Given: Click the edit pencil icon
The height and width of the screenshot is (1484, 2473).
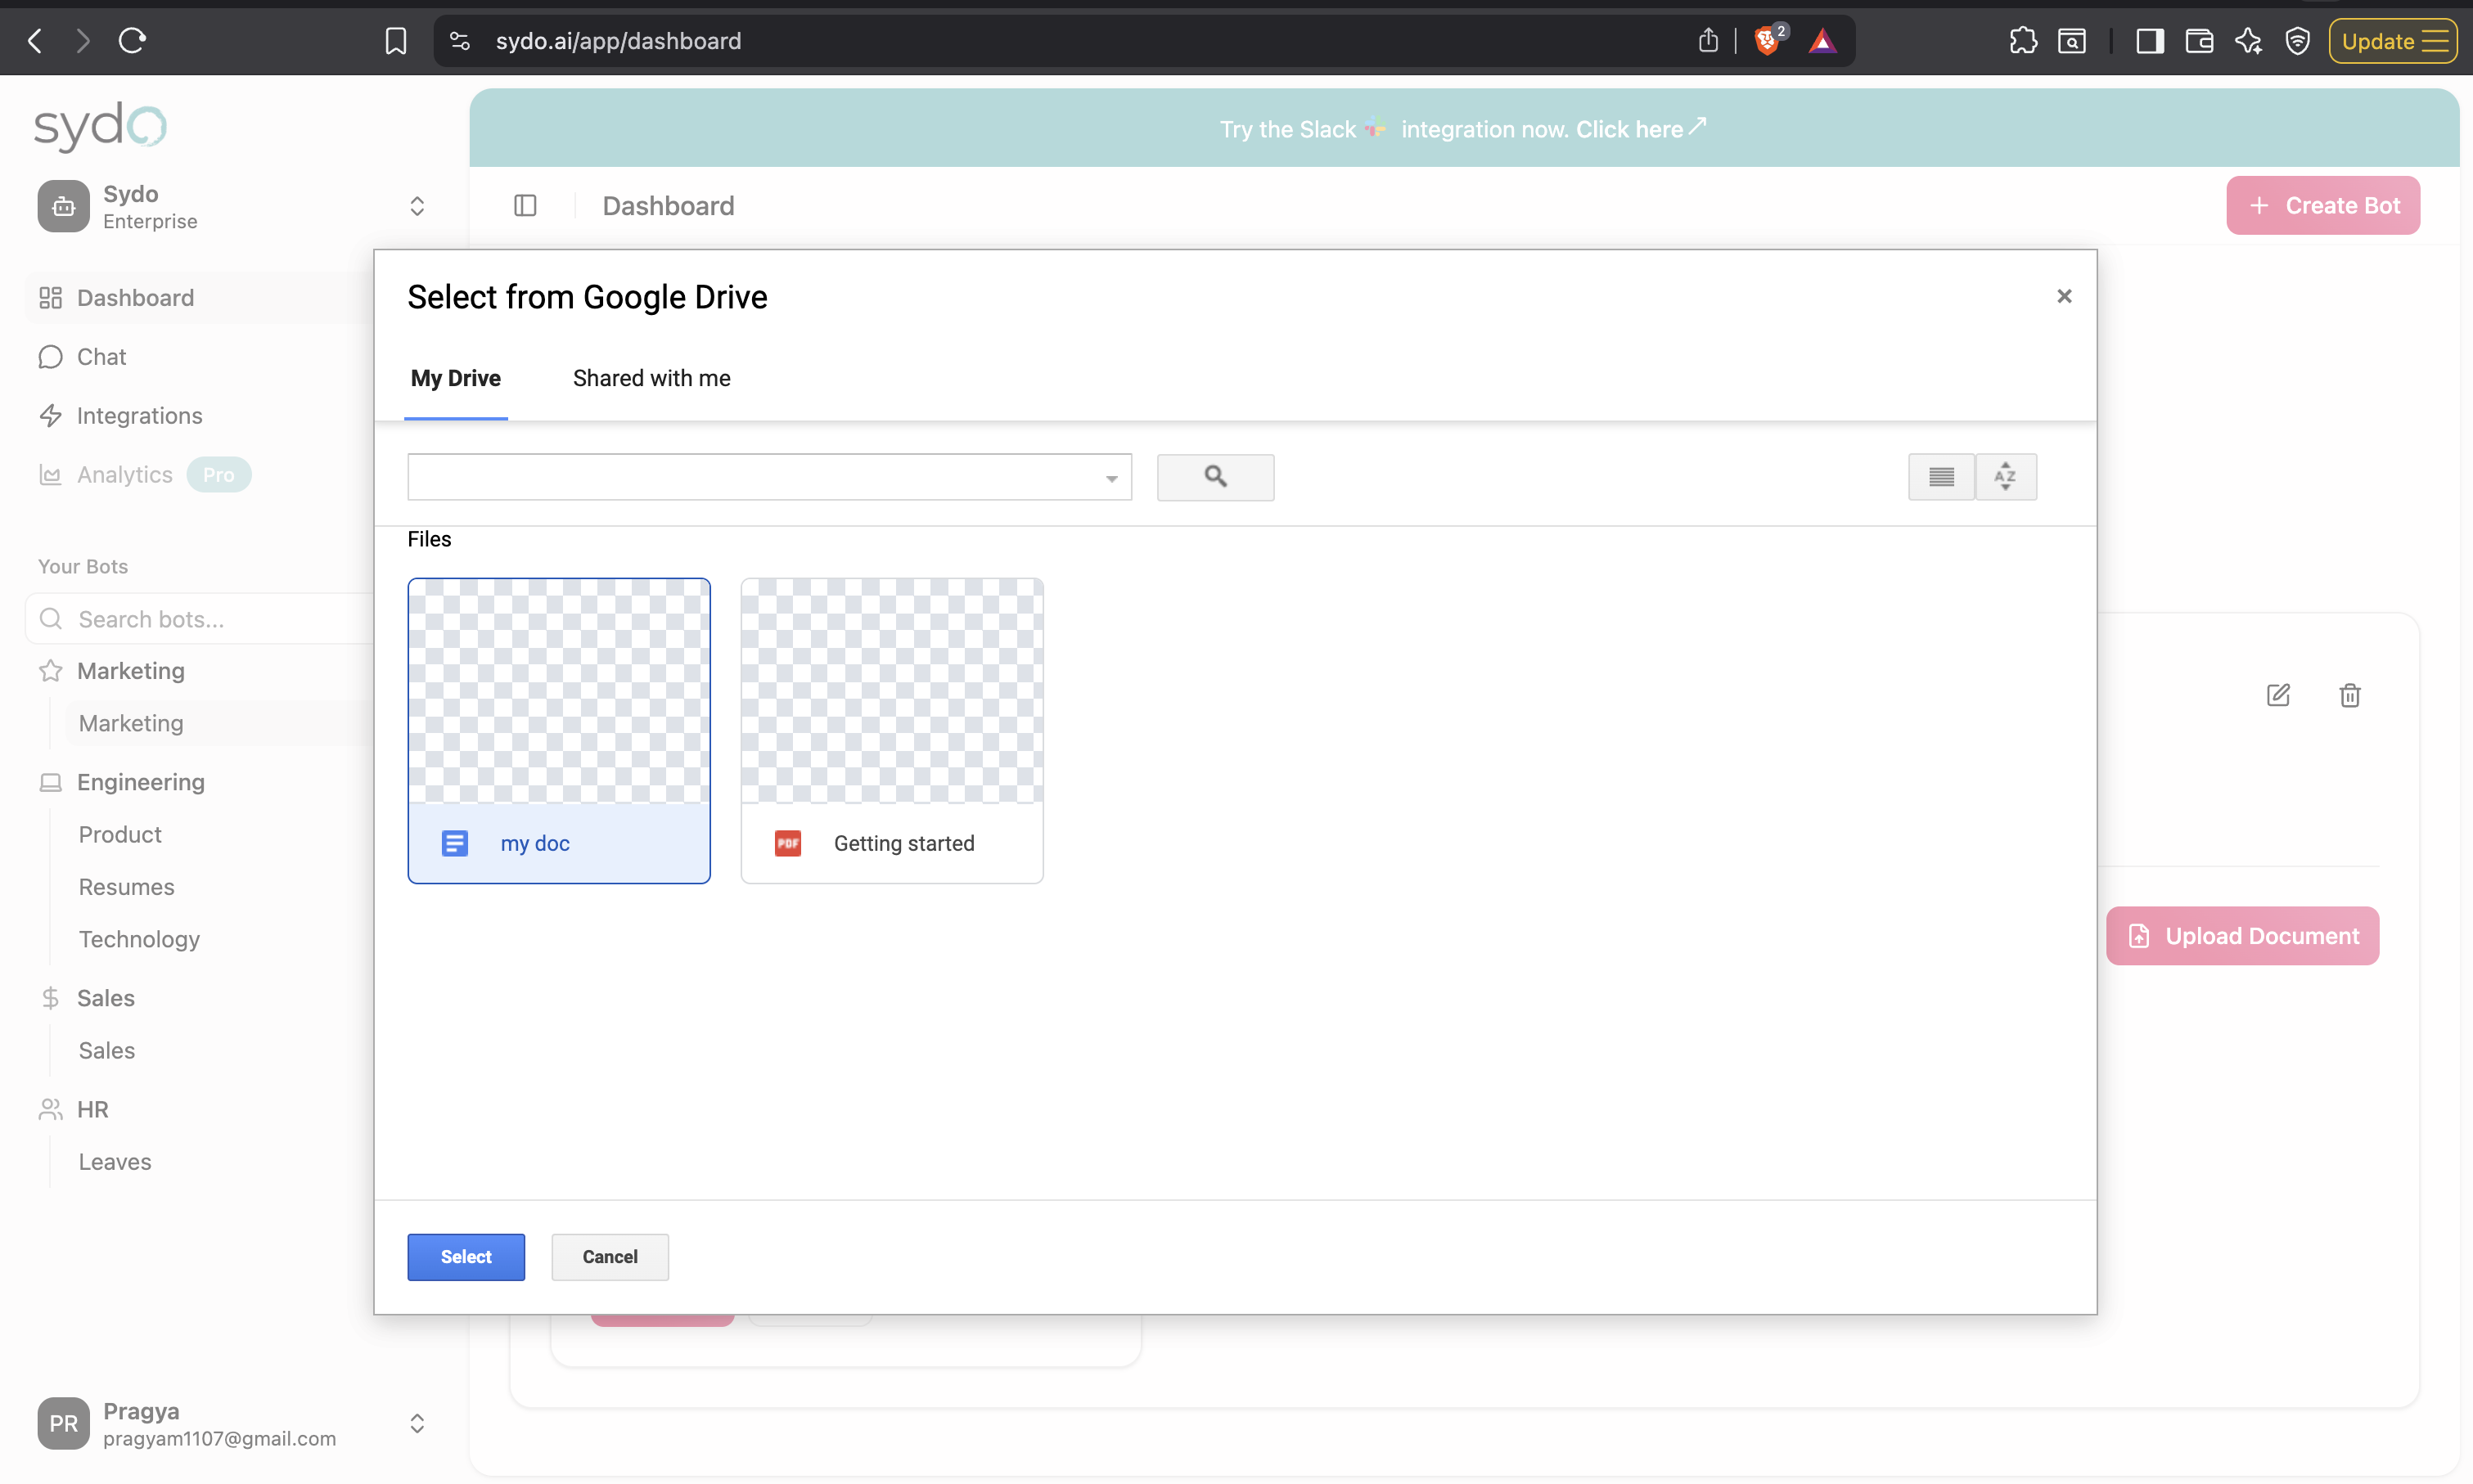Looking at the screenshot, I should tap(2278, 695).
